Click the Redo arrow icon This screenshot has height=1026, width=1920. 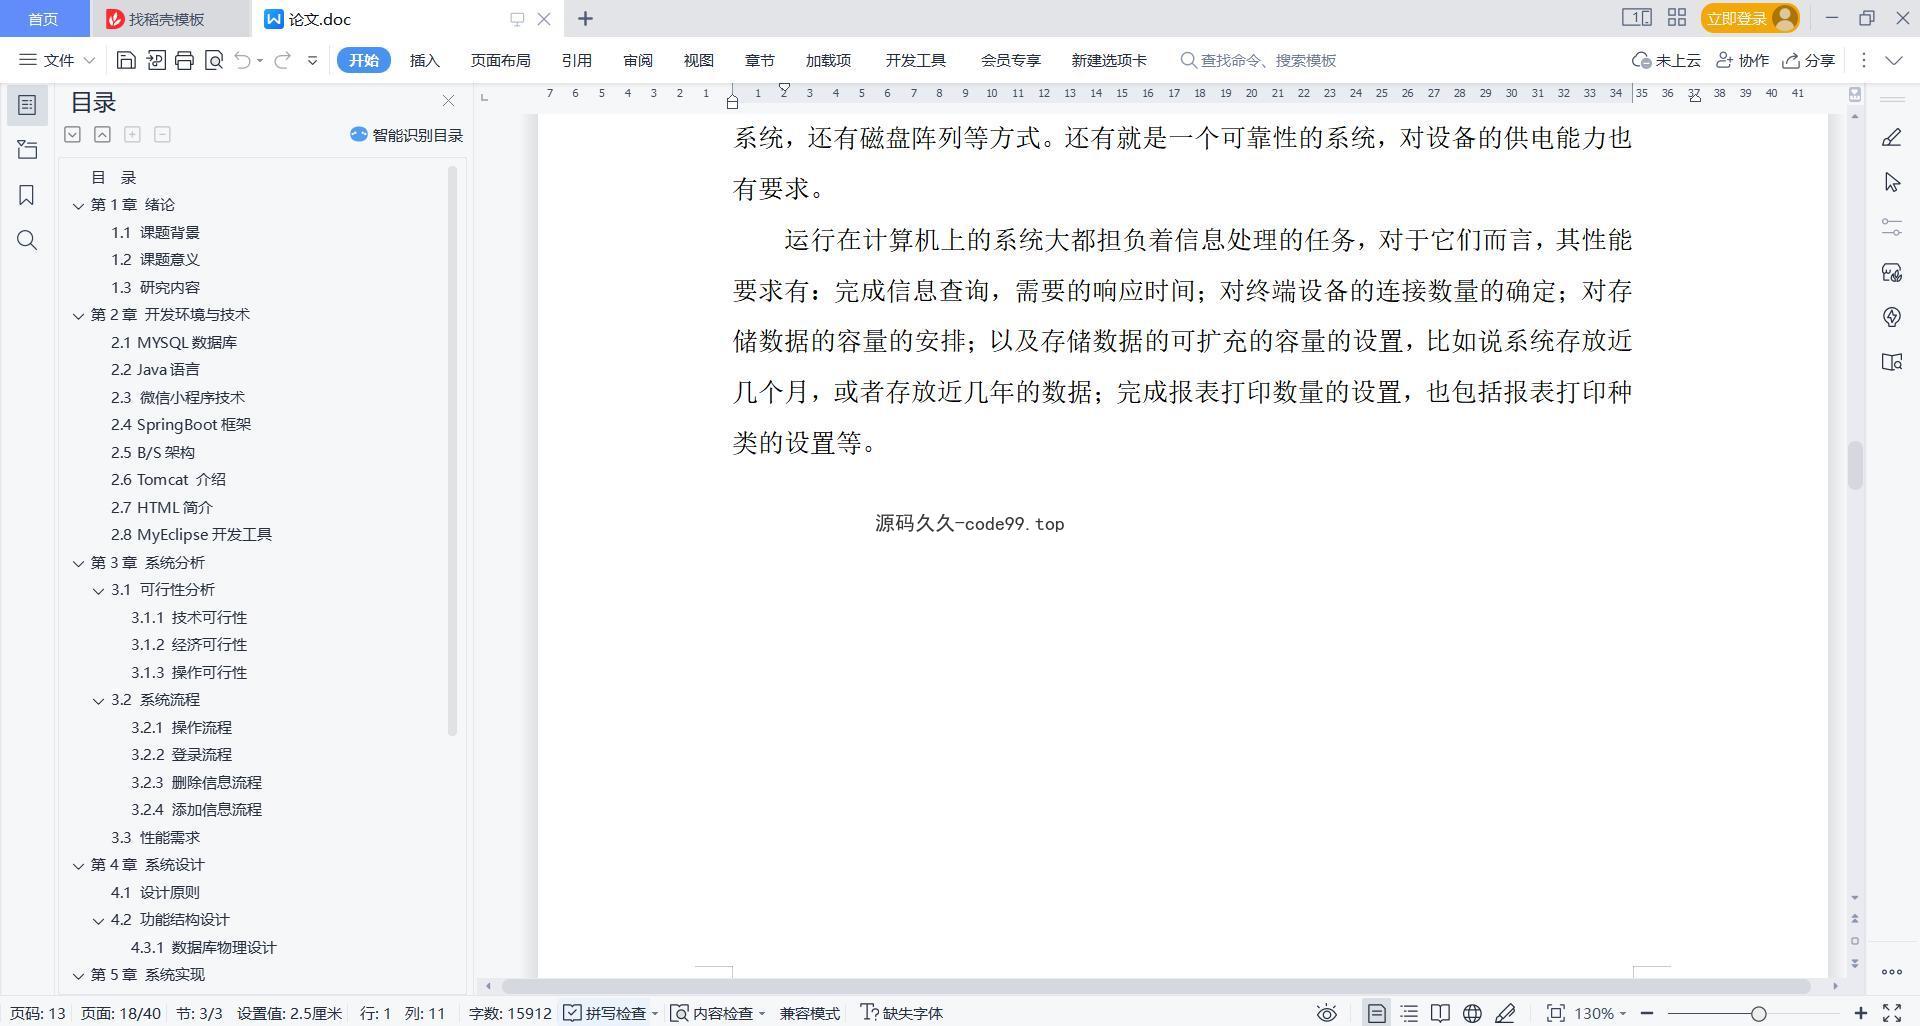283,60
